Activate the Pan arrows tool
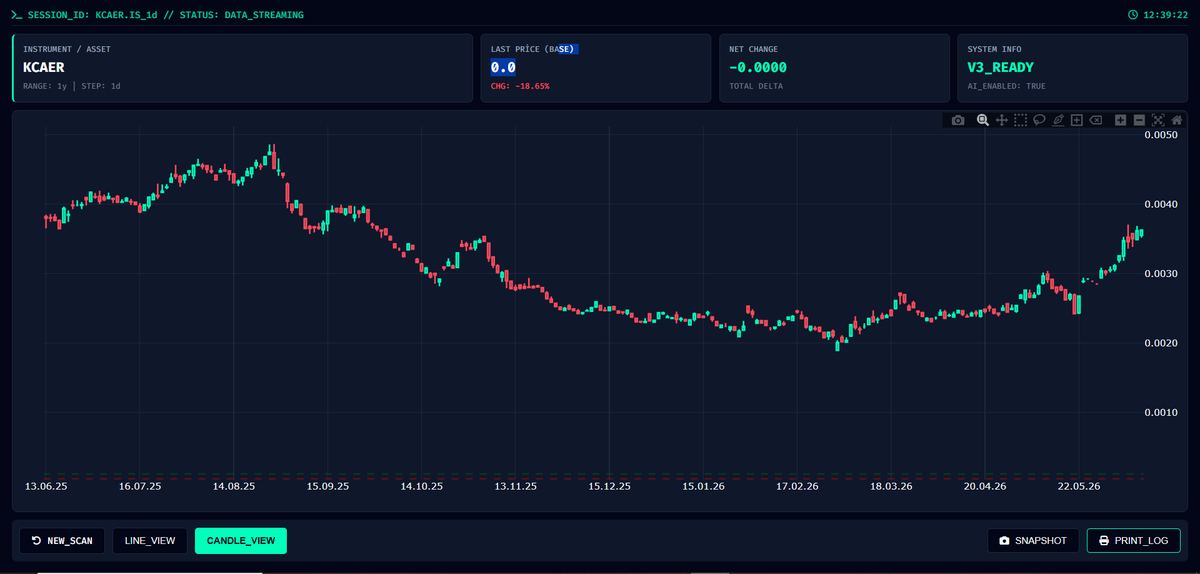1200x574 pixels. point(1002,120)
